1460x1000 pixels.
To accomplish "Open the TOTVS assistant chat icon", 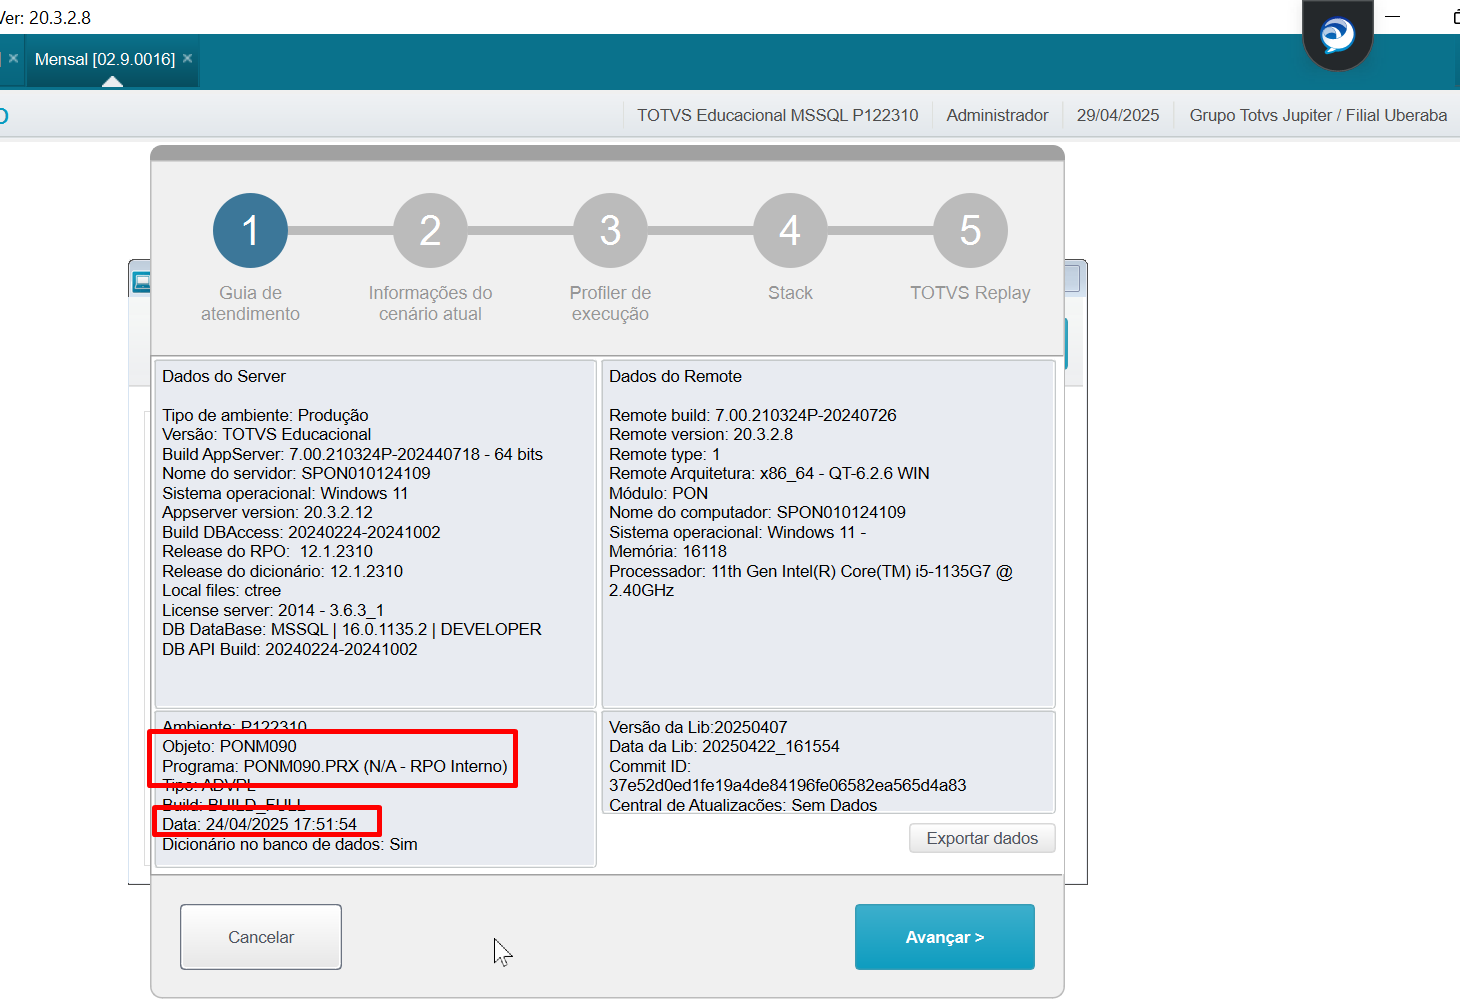I will 1337,35.
